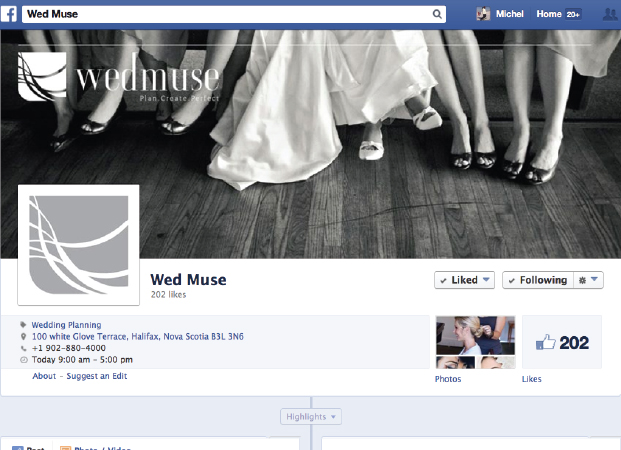
Task: Click the search magnifier icon
Action: click(x=437, y=15)
